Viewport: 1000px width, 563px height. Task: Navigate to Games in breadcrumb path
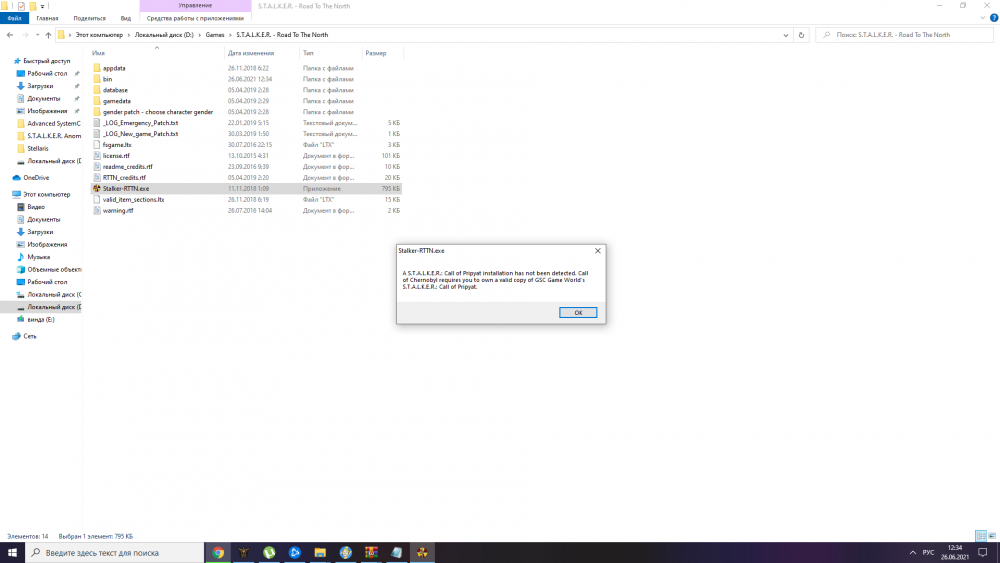click(215, 35)
